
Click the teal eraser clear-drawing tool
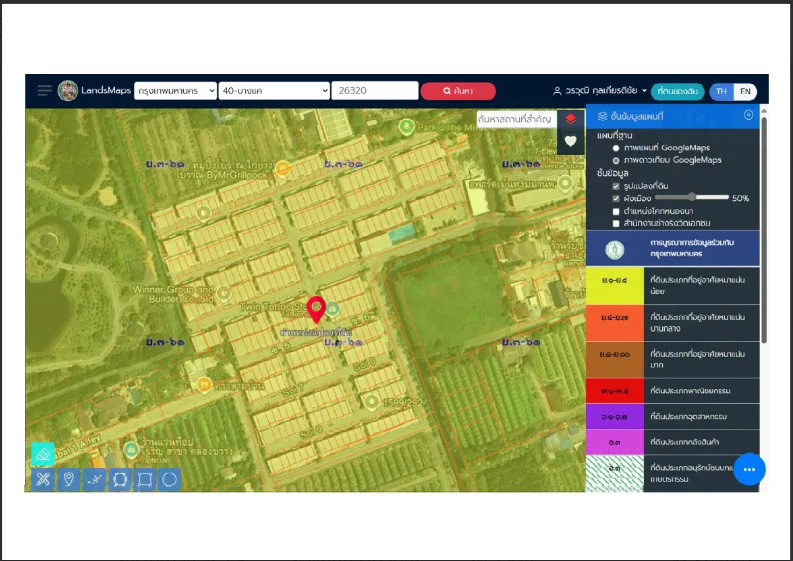[43, 454]
